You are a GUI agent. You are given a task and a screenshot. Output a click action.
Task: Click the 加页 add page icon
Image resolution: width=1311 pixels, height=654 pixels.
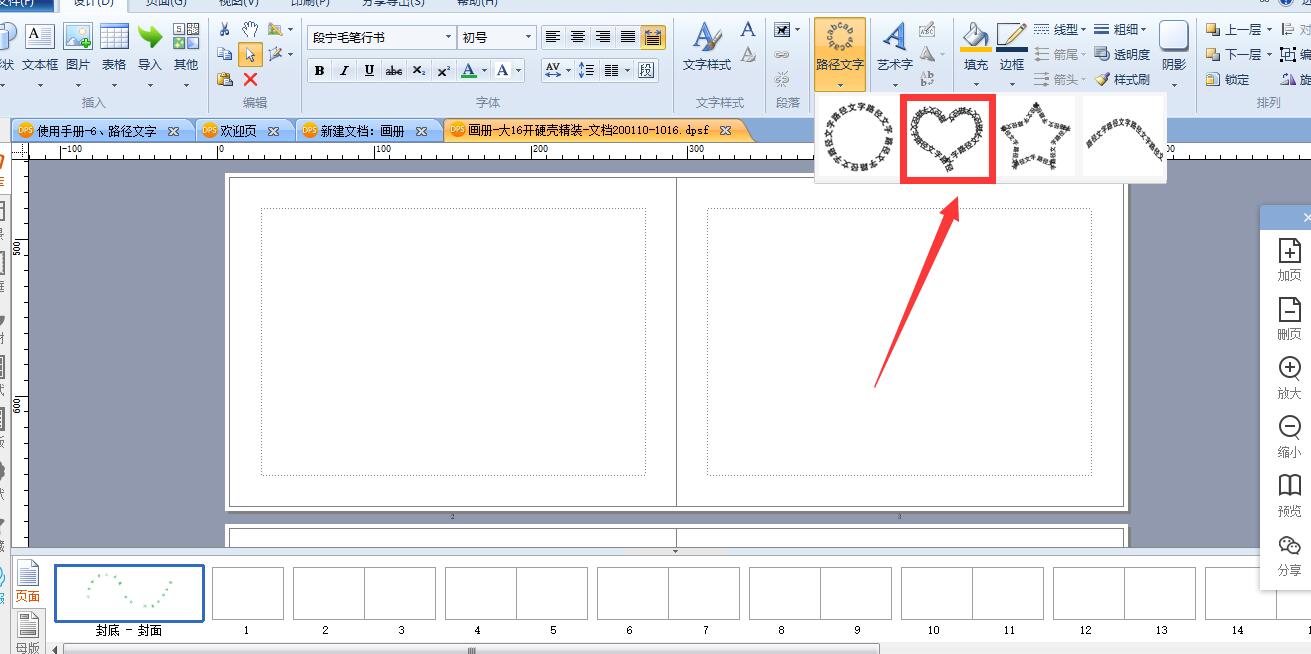[x=1289, y=260]
